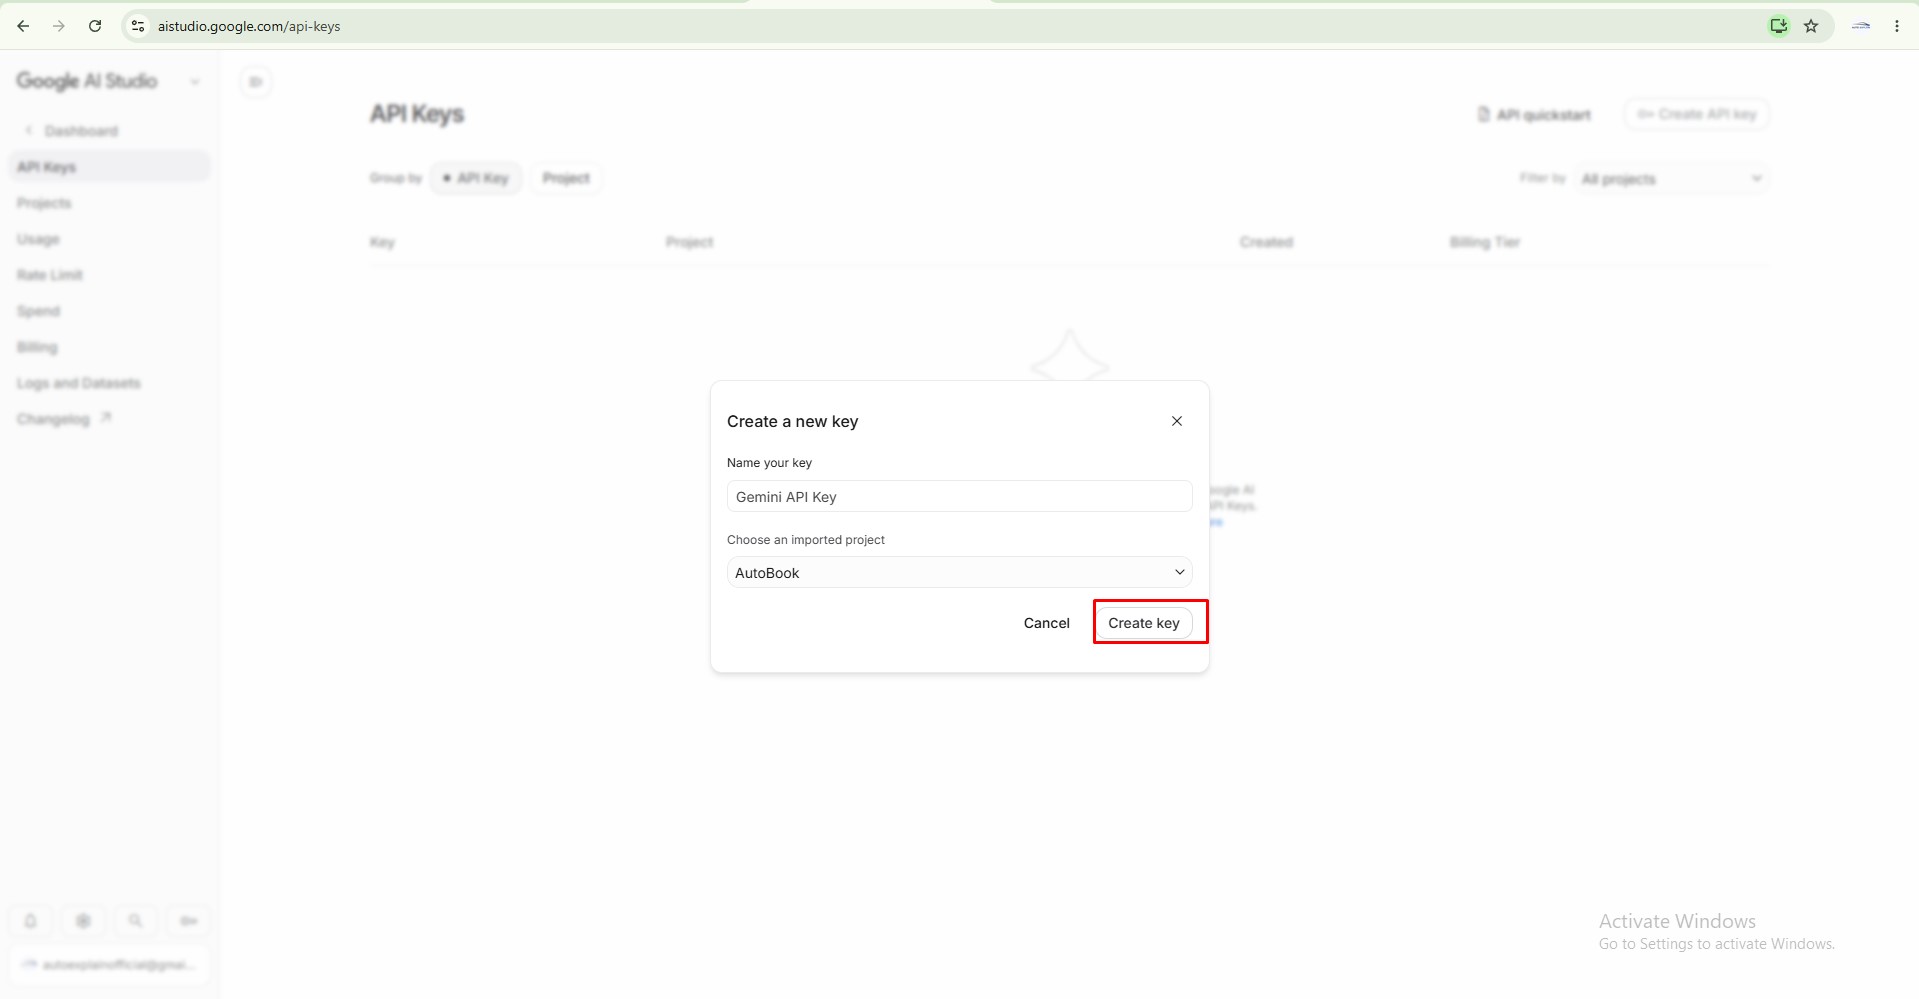Go forward in the browser

coord(59,26)
